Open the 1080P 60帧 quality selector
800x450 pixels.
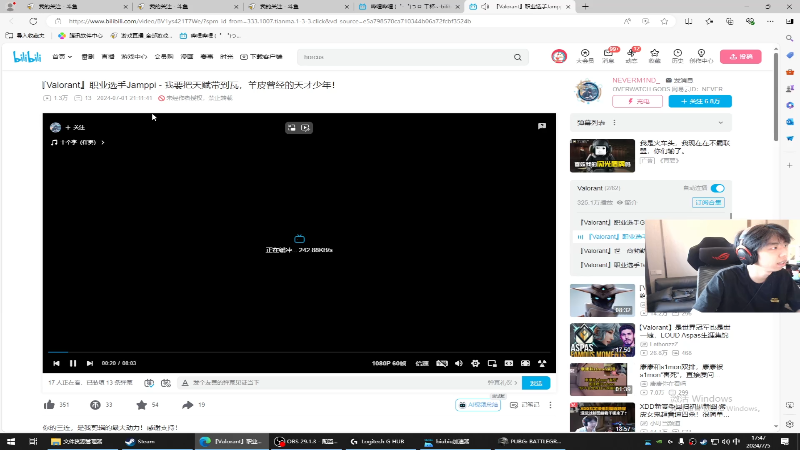[x=389, y=363]
